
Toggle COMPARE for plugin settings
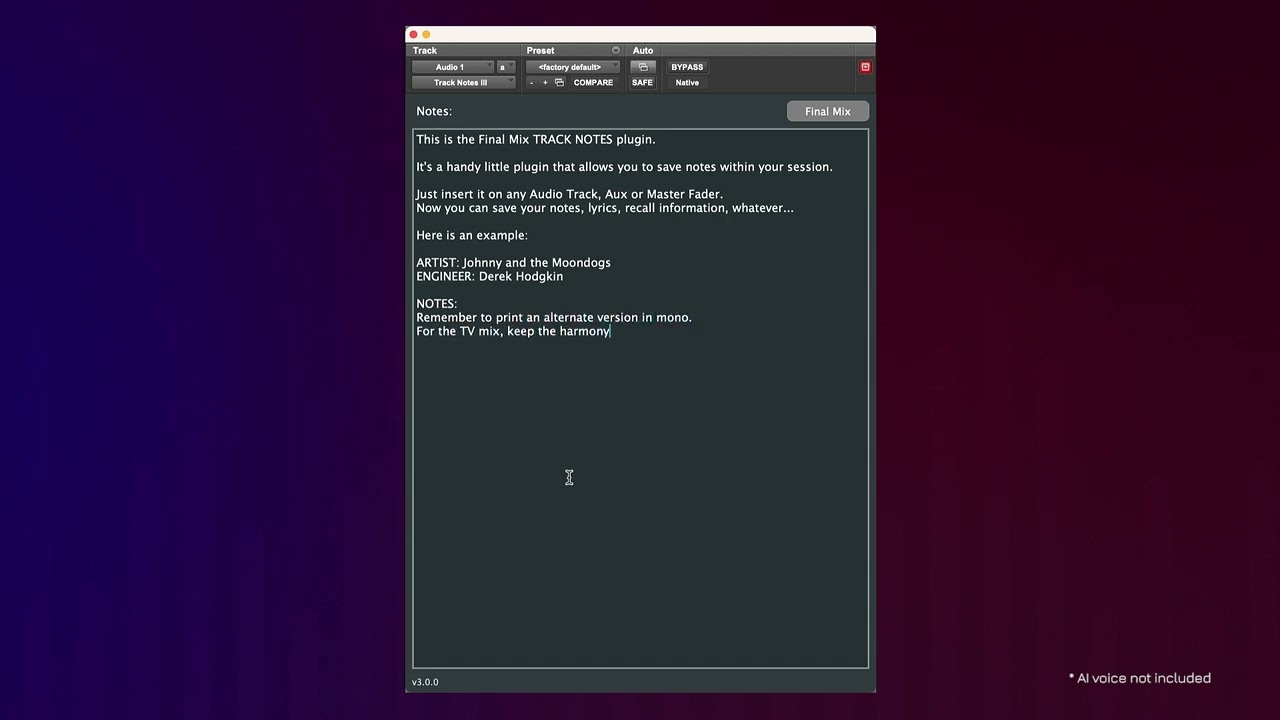tap(593, 83)
